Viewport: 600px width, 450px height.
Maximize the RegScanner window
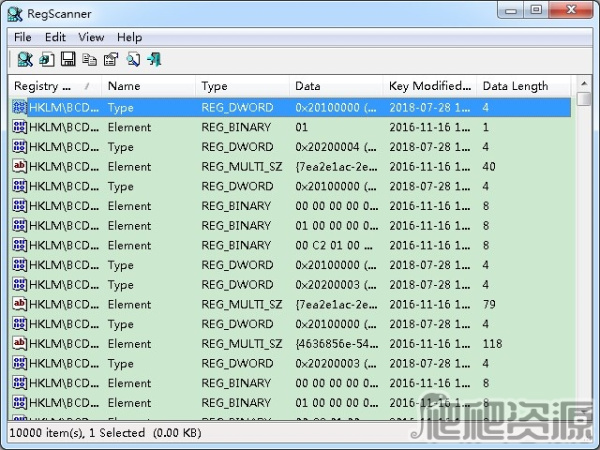pyautogui.click(x=536, y=10)
